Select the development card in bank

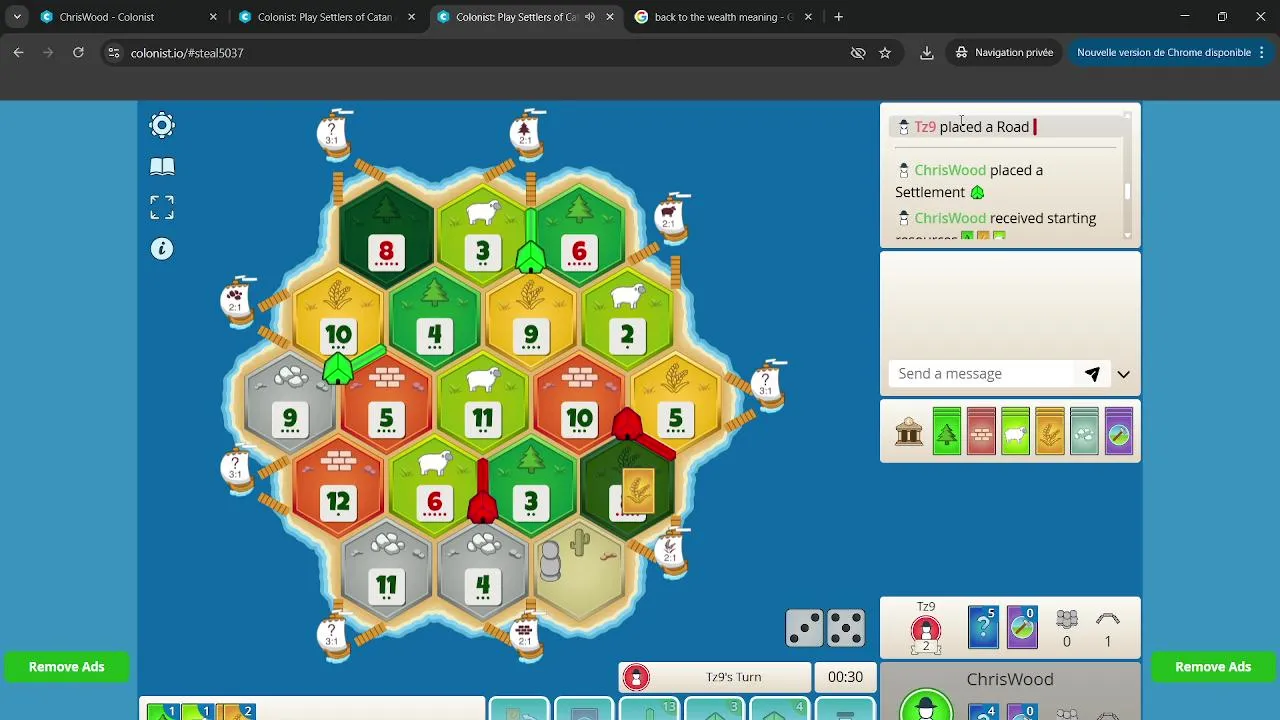pyautogui.click(x=1119, y=432)
